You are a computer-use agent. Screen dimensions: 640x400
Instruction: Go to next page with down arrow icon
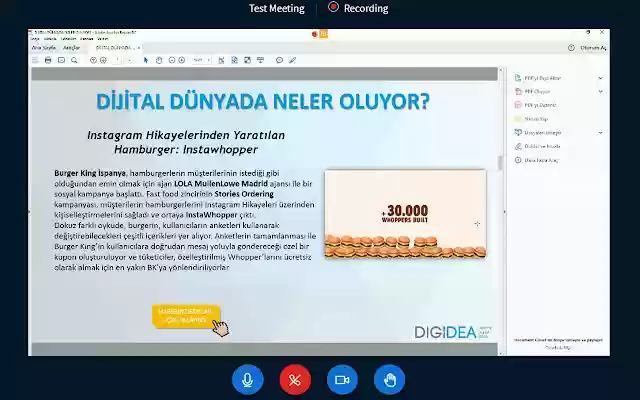point(103,60)
